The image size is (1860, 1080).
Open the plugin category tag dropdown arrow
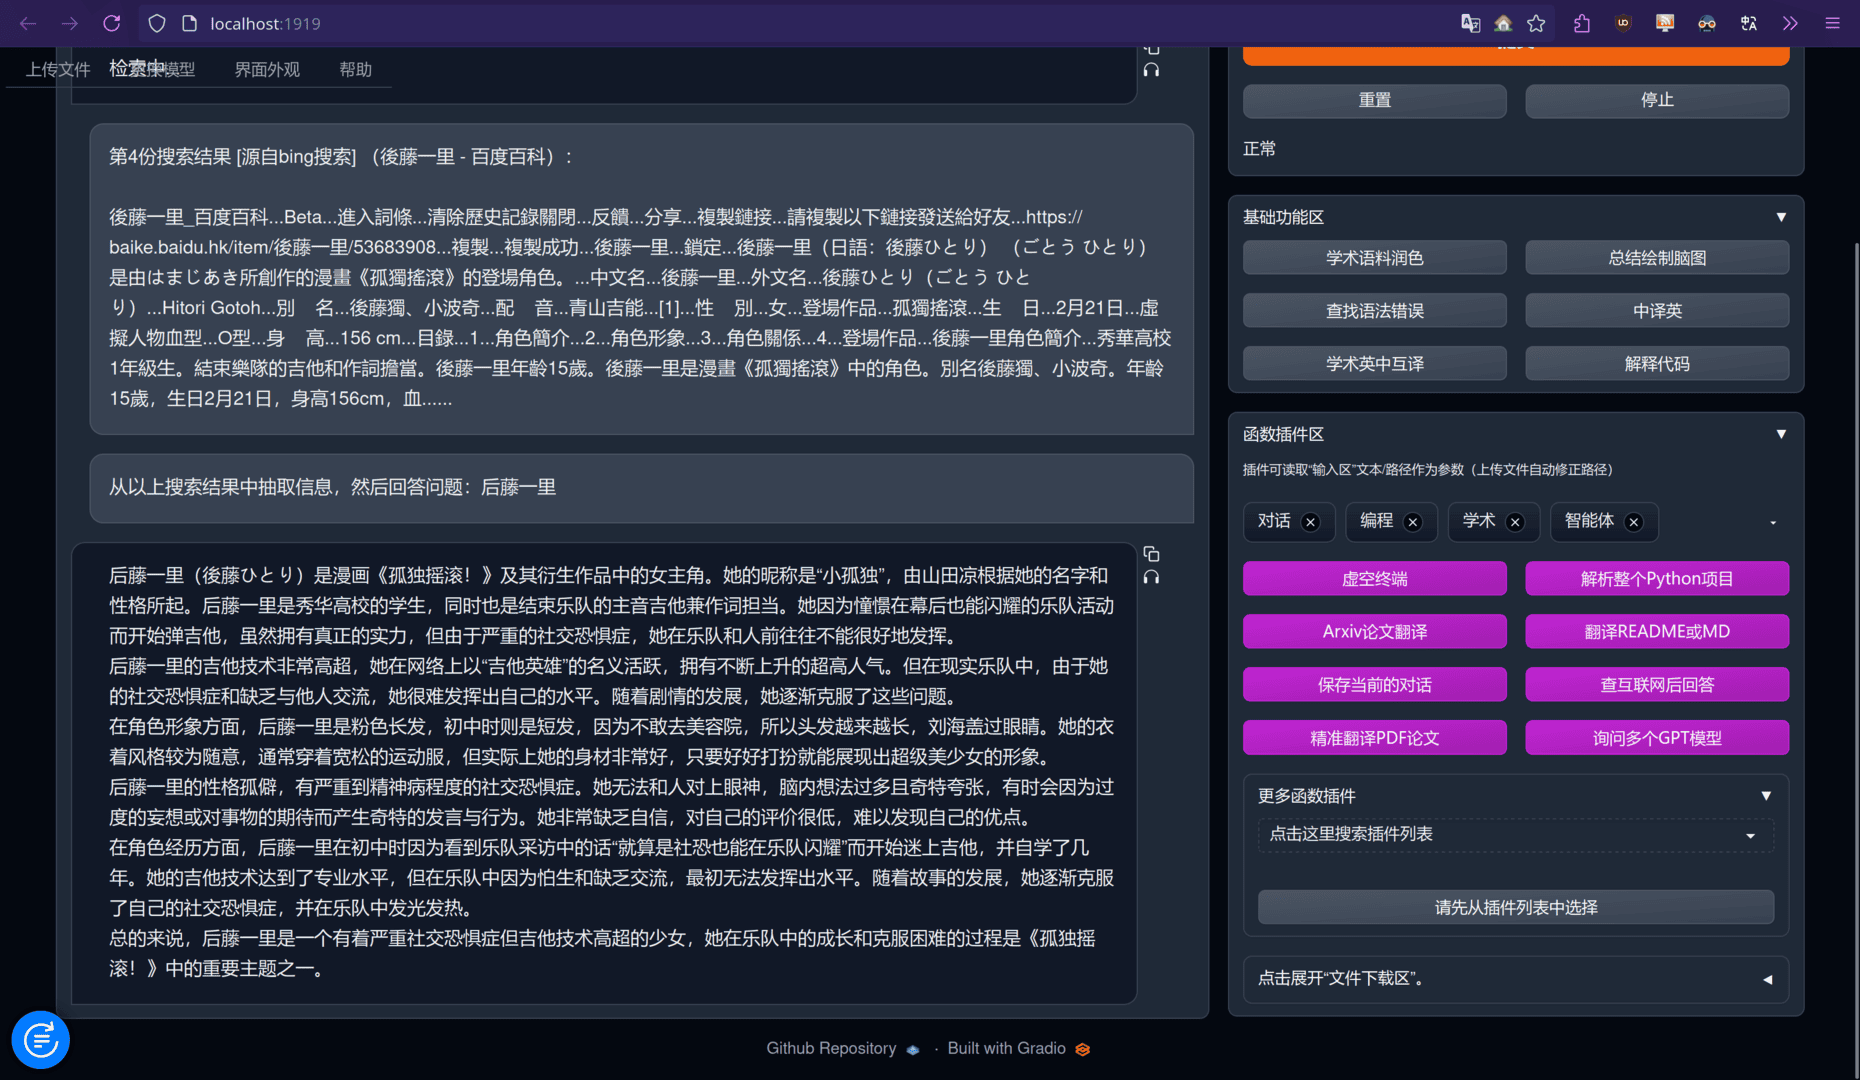click(1773, 522)
